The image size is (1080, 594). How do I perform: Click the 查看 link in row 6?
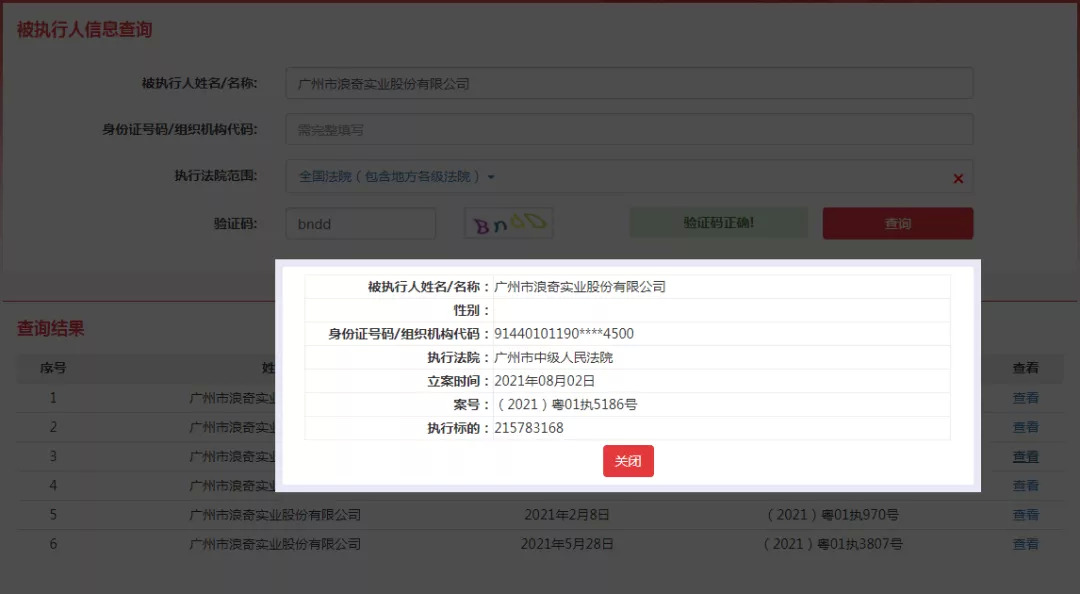pyautogui.click(x=1026, y=544)
